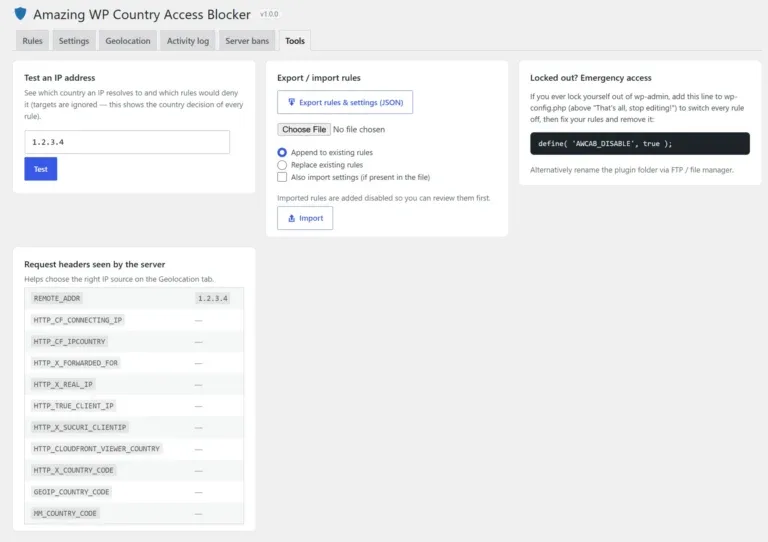Click the upload icon on Import button

pos(291,218)
